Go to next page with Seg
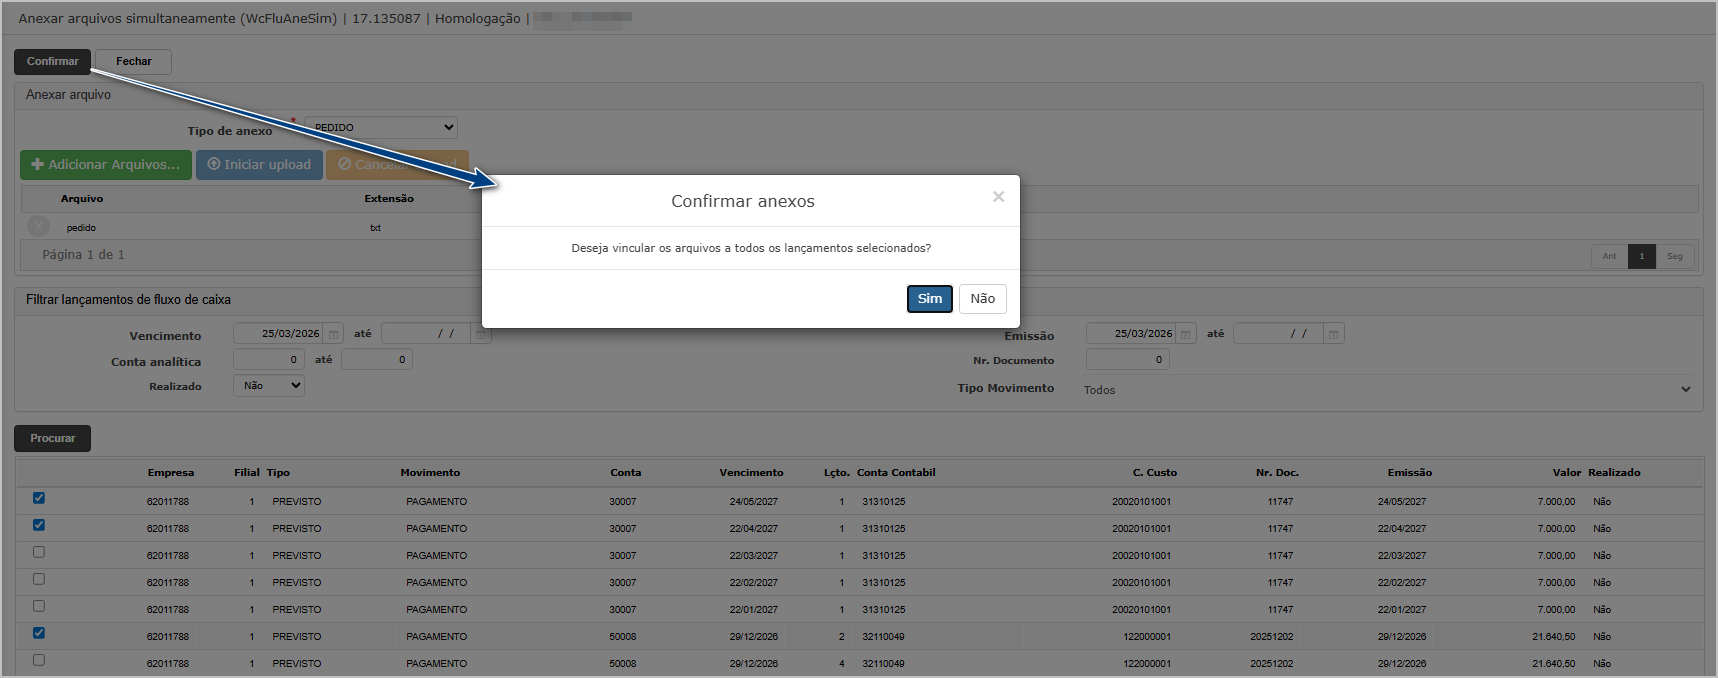 pos(1674,256)
